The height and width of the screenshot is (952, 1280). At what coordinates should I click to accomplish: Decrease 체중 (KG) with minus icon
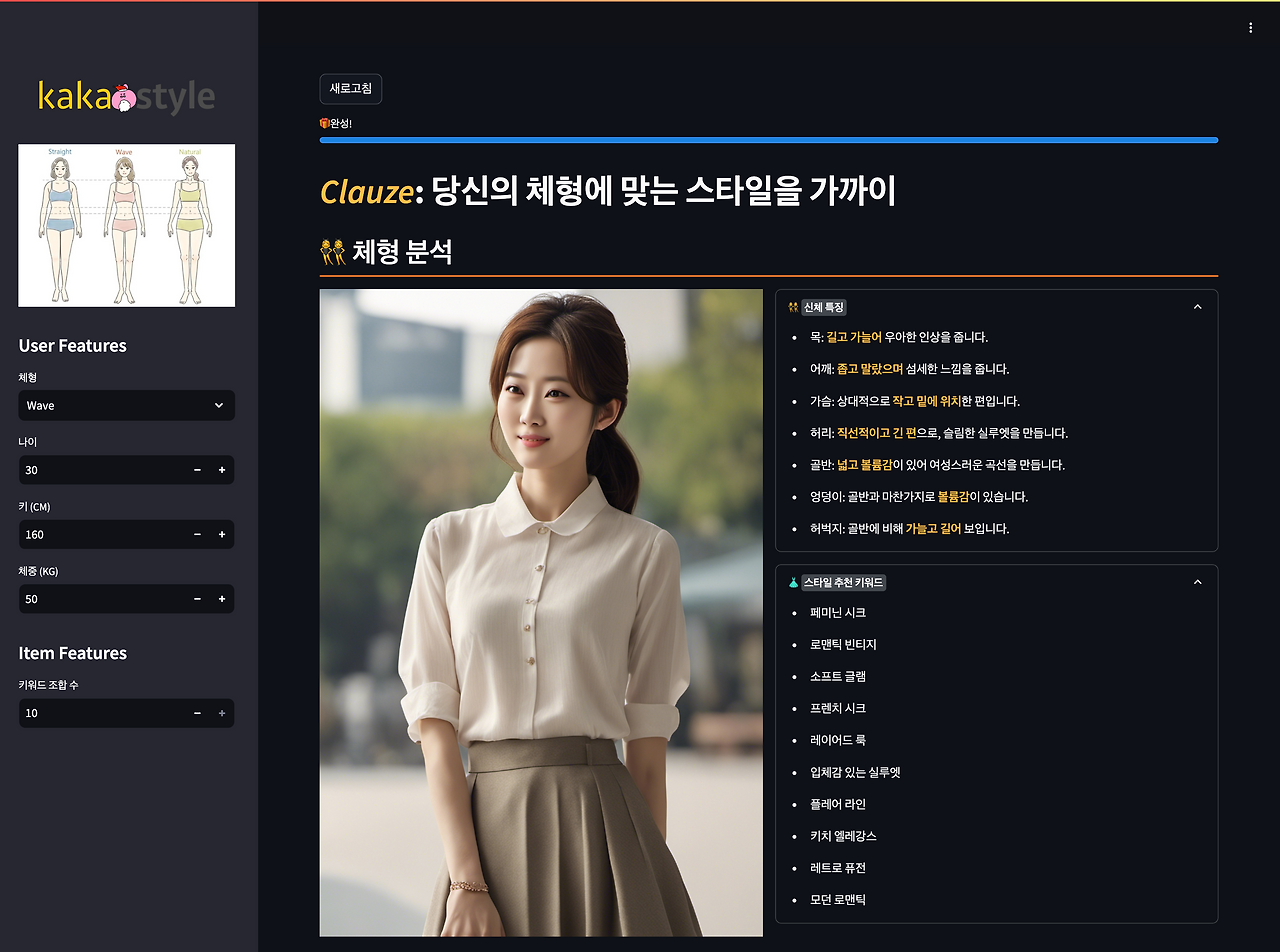197,599
